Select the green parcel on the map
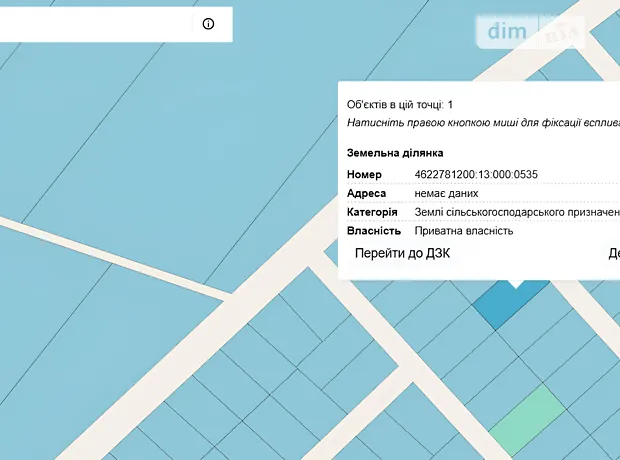Image resolution: width=620 pixels, height=460 pixels. tap(527, 416)
